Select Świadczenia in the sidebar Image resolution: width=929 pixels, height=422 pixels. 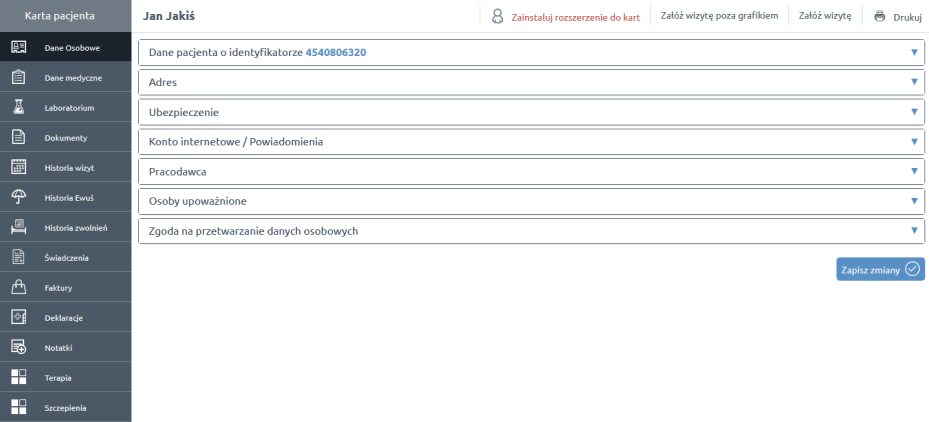66,258
